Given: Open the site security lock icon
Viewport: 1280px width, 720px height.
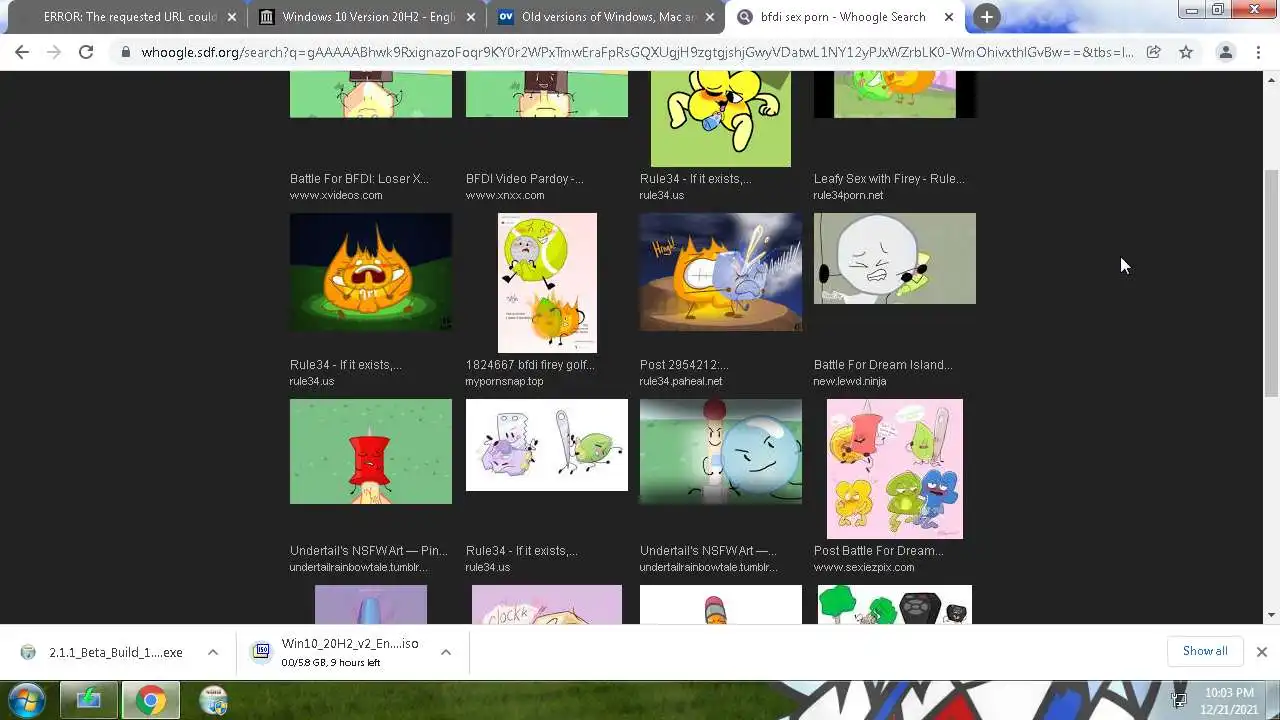Looking at the screenshot, I should [x=125, y=52].
